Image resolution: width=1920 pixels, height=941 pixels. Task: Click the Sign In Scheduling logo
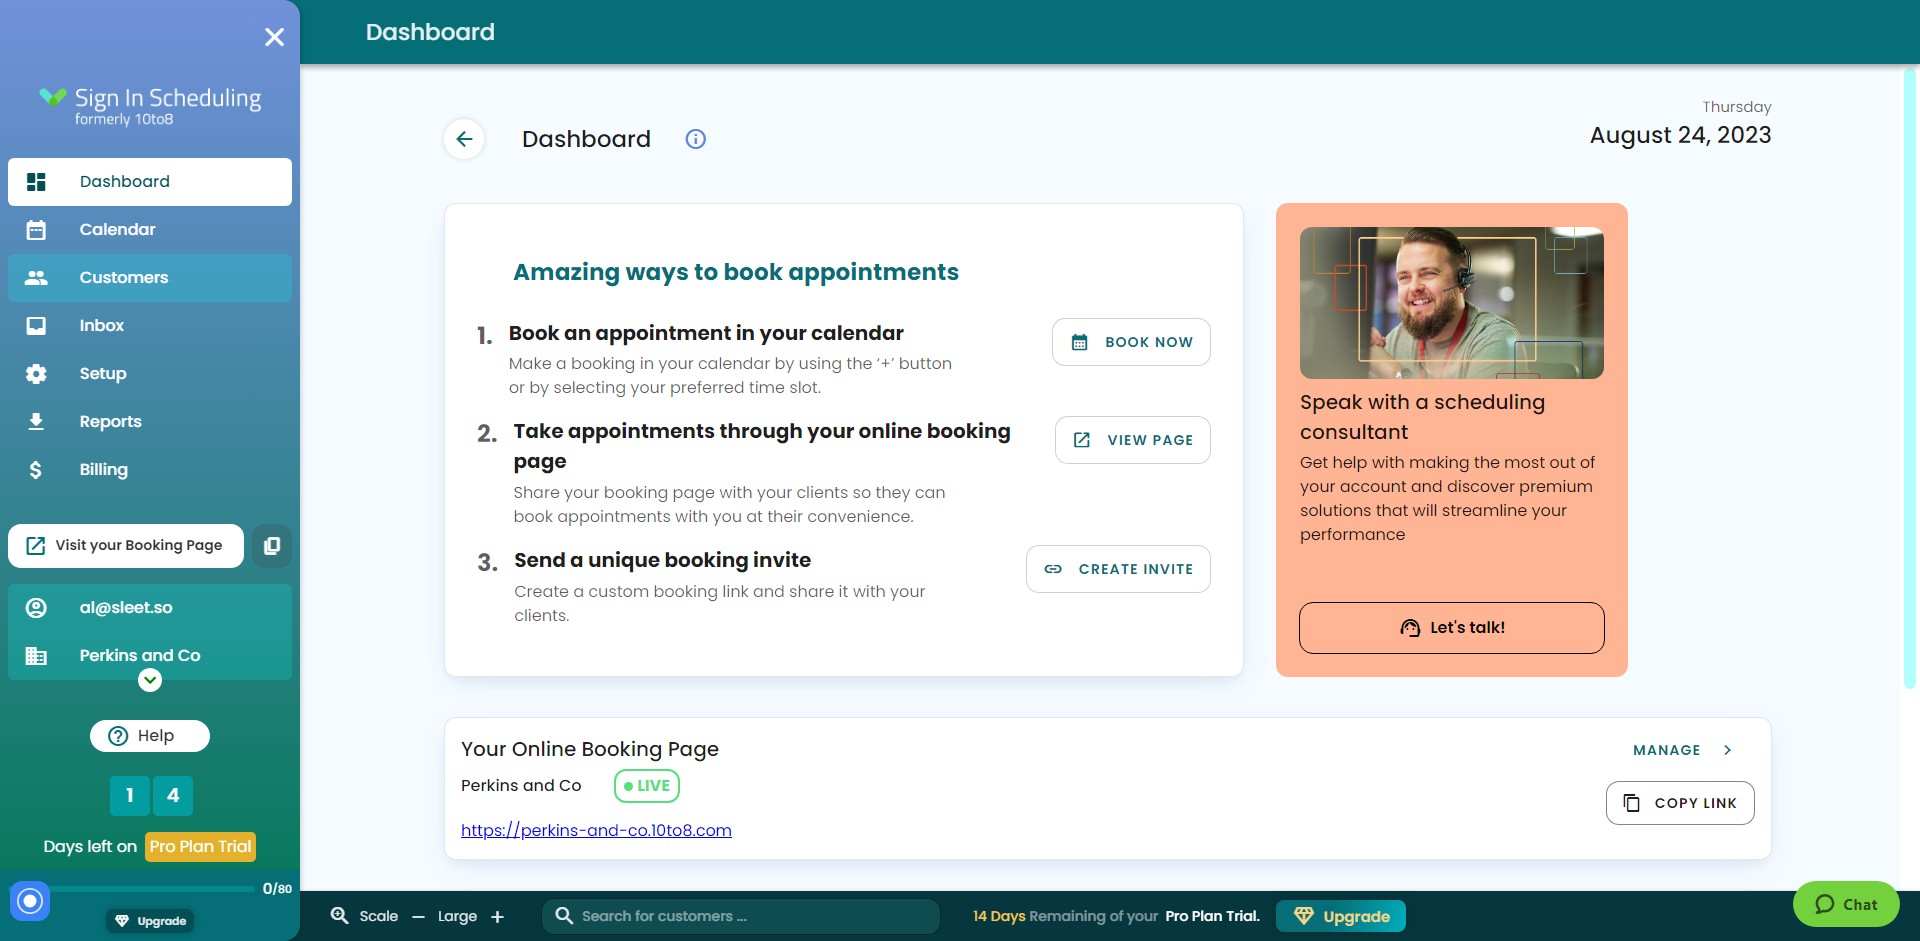150,105
